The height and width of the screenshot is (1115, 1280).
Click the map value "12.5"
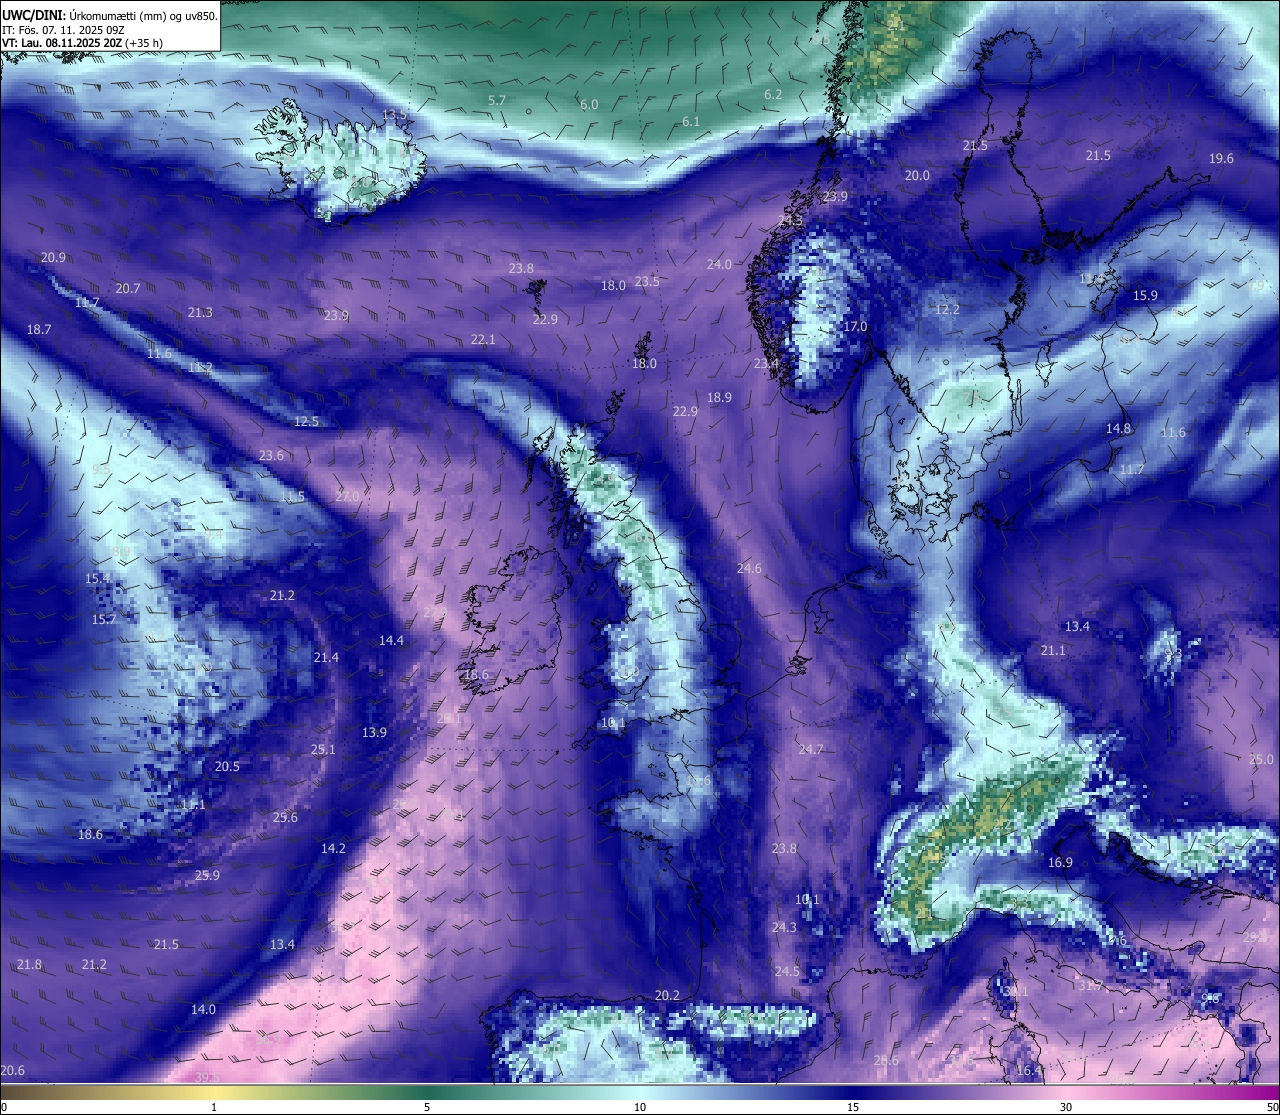click(x=306, y=421)
